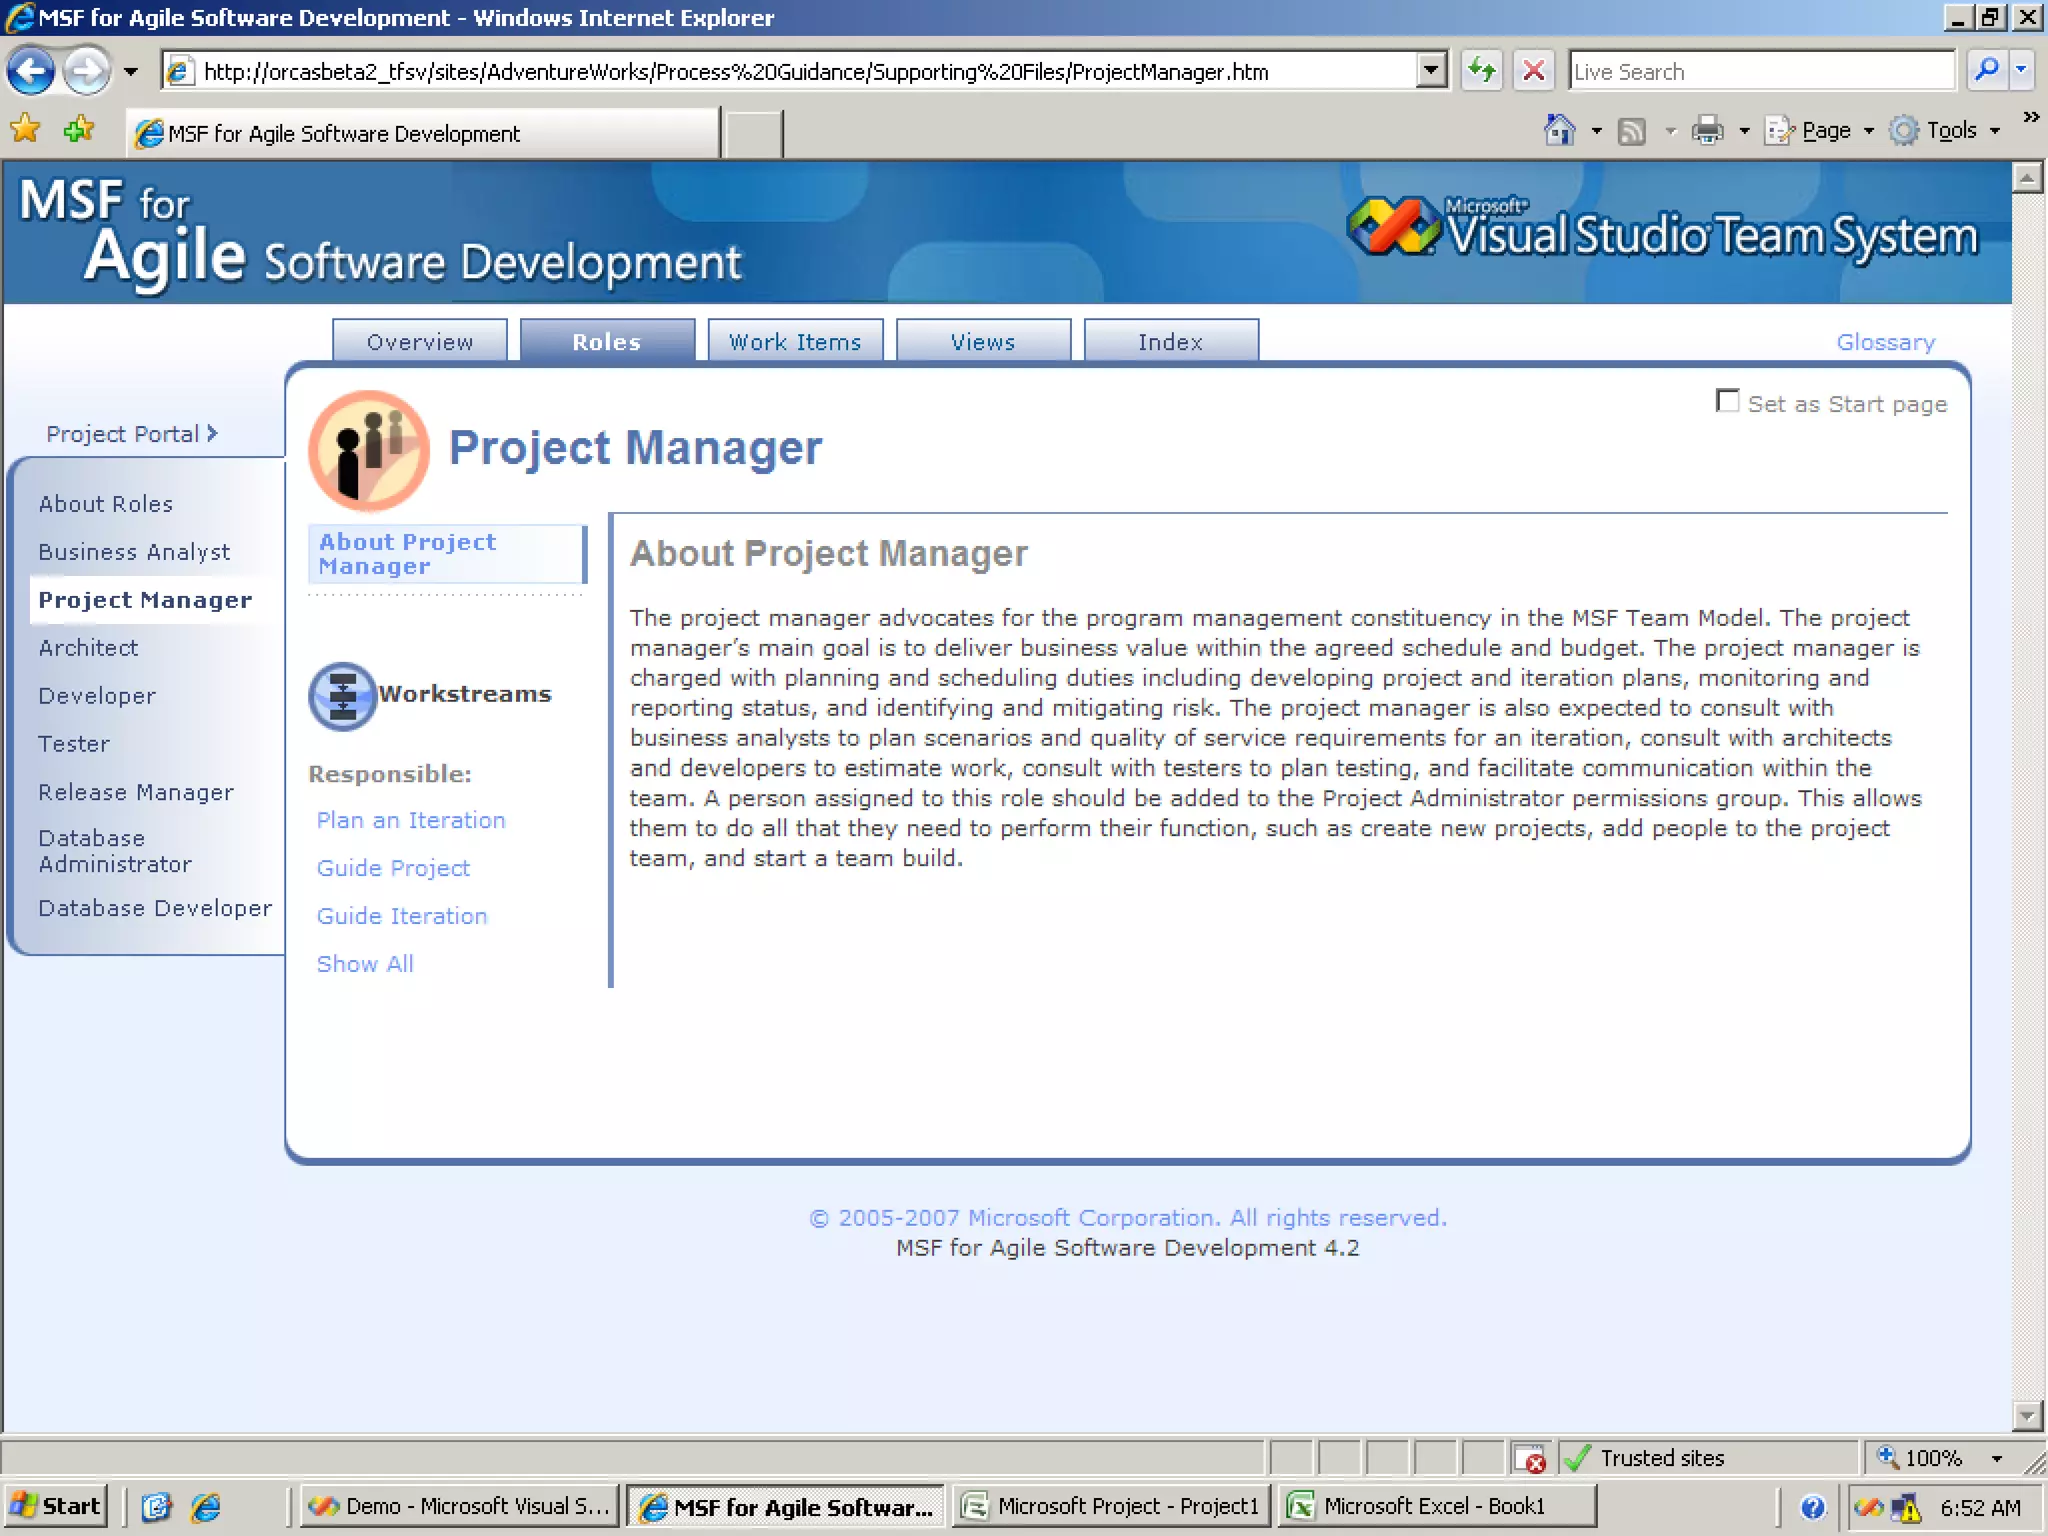Screen dimensions: 2048x1536
Task: Switch to the Overview tab
Action: [x=420, y=342]
